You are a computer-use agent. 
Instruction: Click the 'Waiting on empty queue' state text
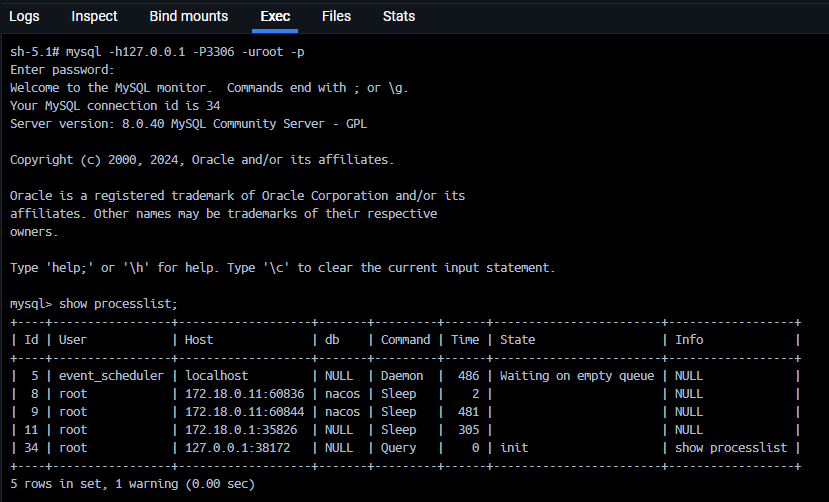[x=577, y=376]
